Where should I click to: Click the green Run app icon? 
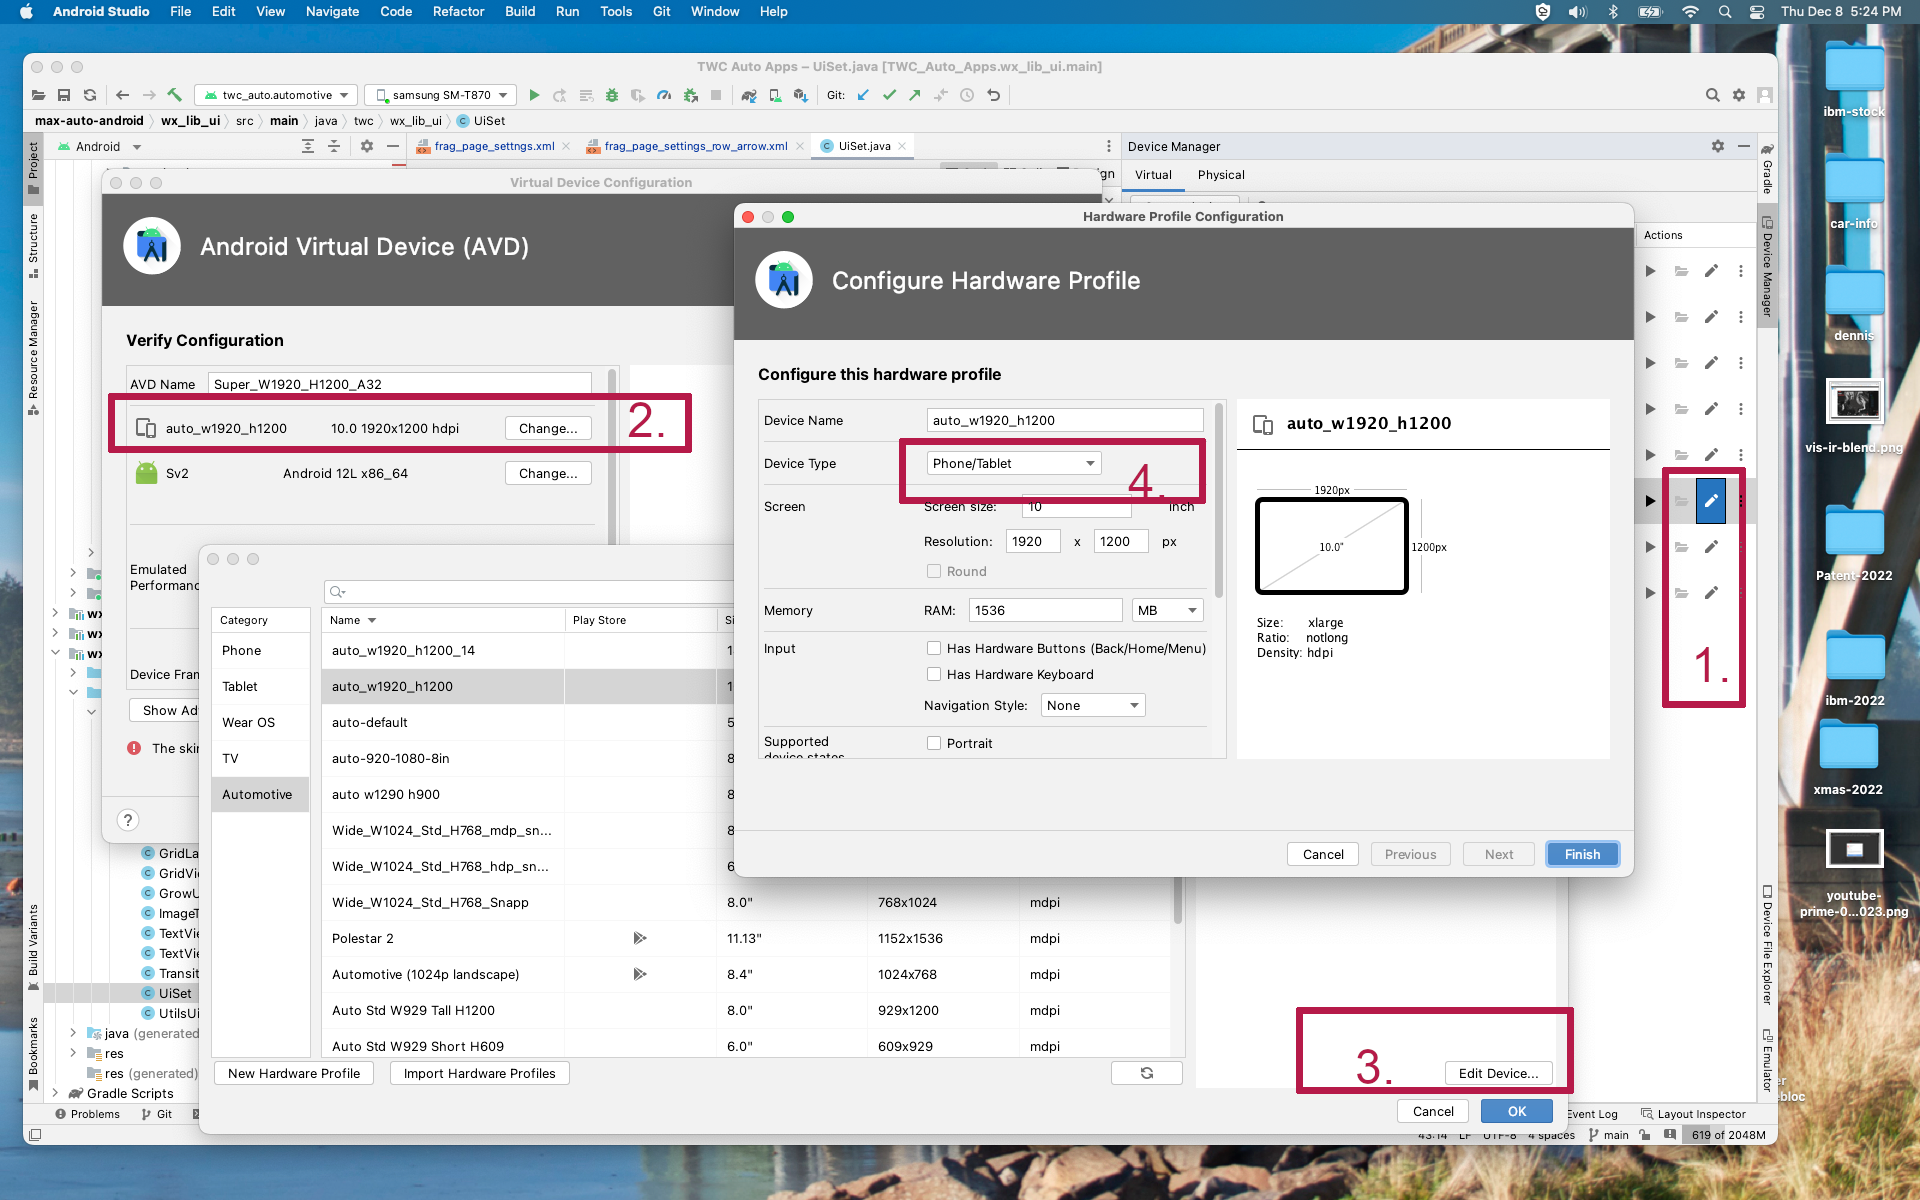[534, 95]
